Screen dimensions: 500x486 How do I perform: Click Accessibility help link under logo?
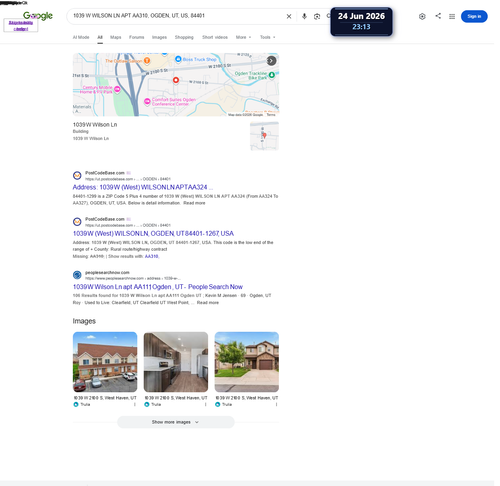[x=21, y=26]
